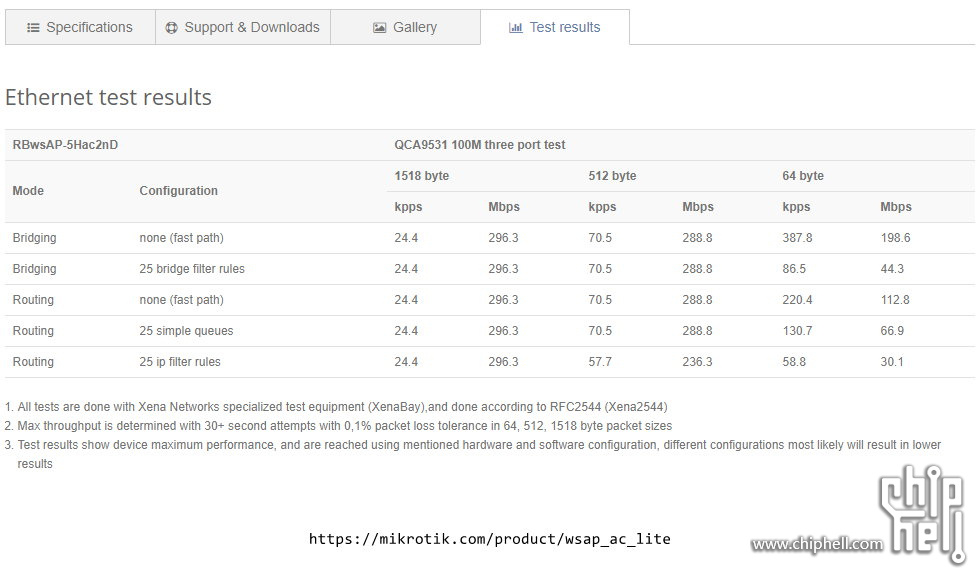Click 70.5 in the 25 simple queues row
This screenshot has height=579, width=979.
click(600, 331)
